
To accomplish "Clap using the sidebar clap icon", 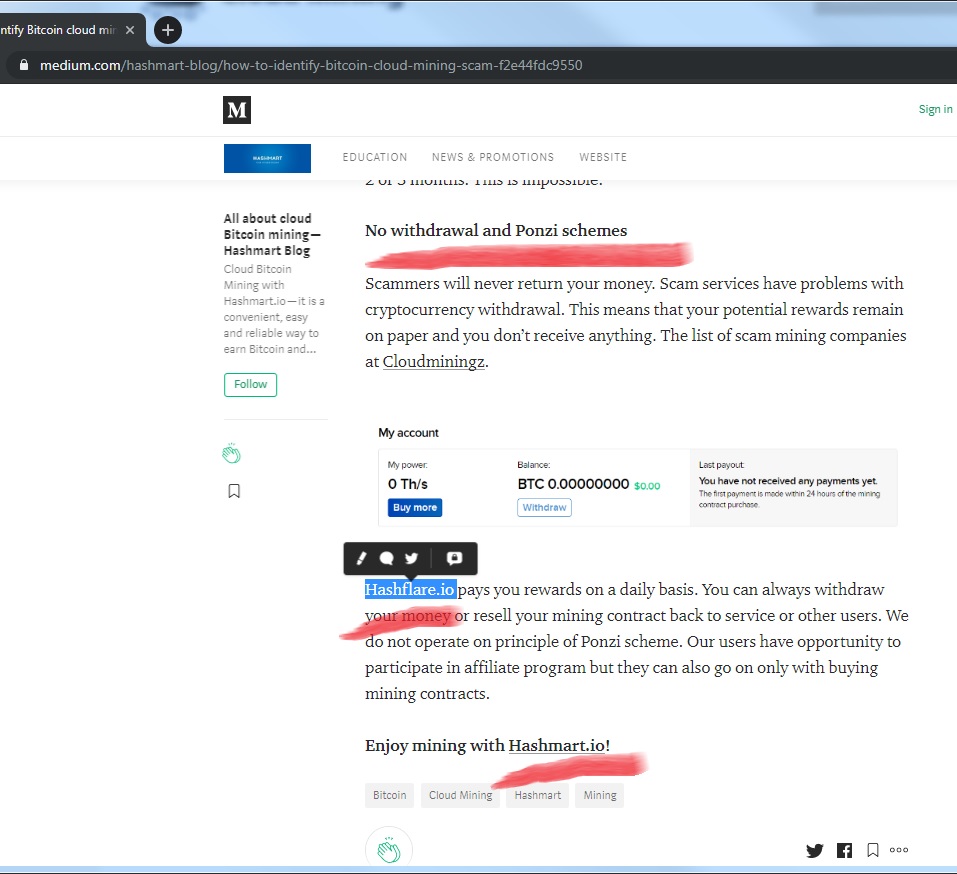I will coord(231,453).
